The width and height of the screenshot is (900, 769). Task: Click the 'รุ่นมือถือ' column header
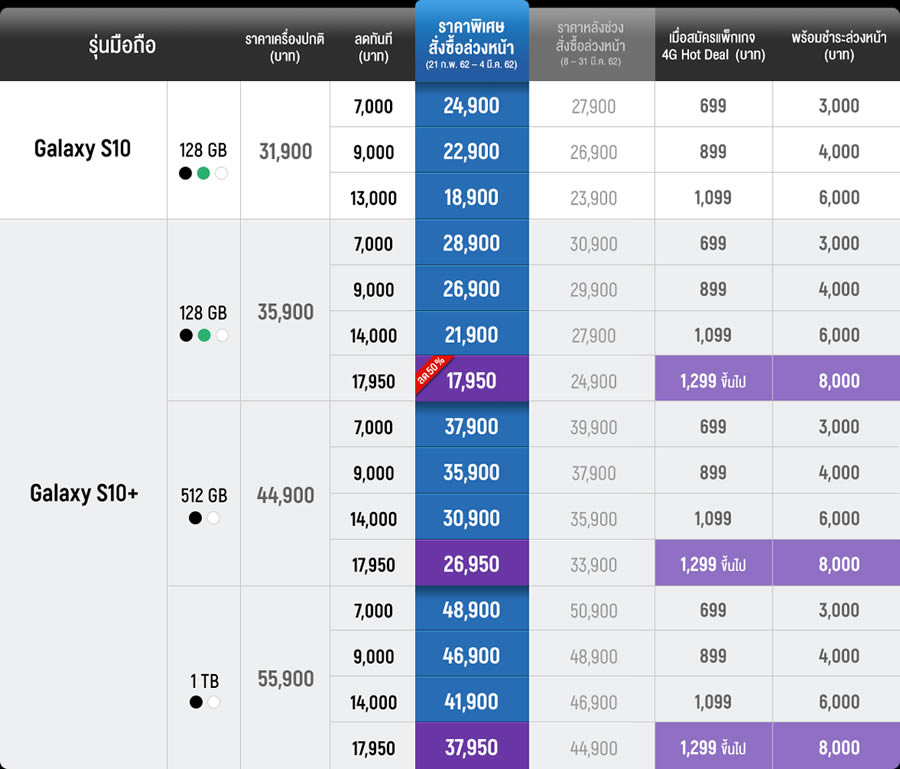[122, 45]
